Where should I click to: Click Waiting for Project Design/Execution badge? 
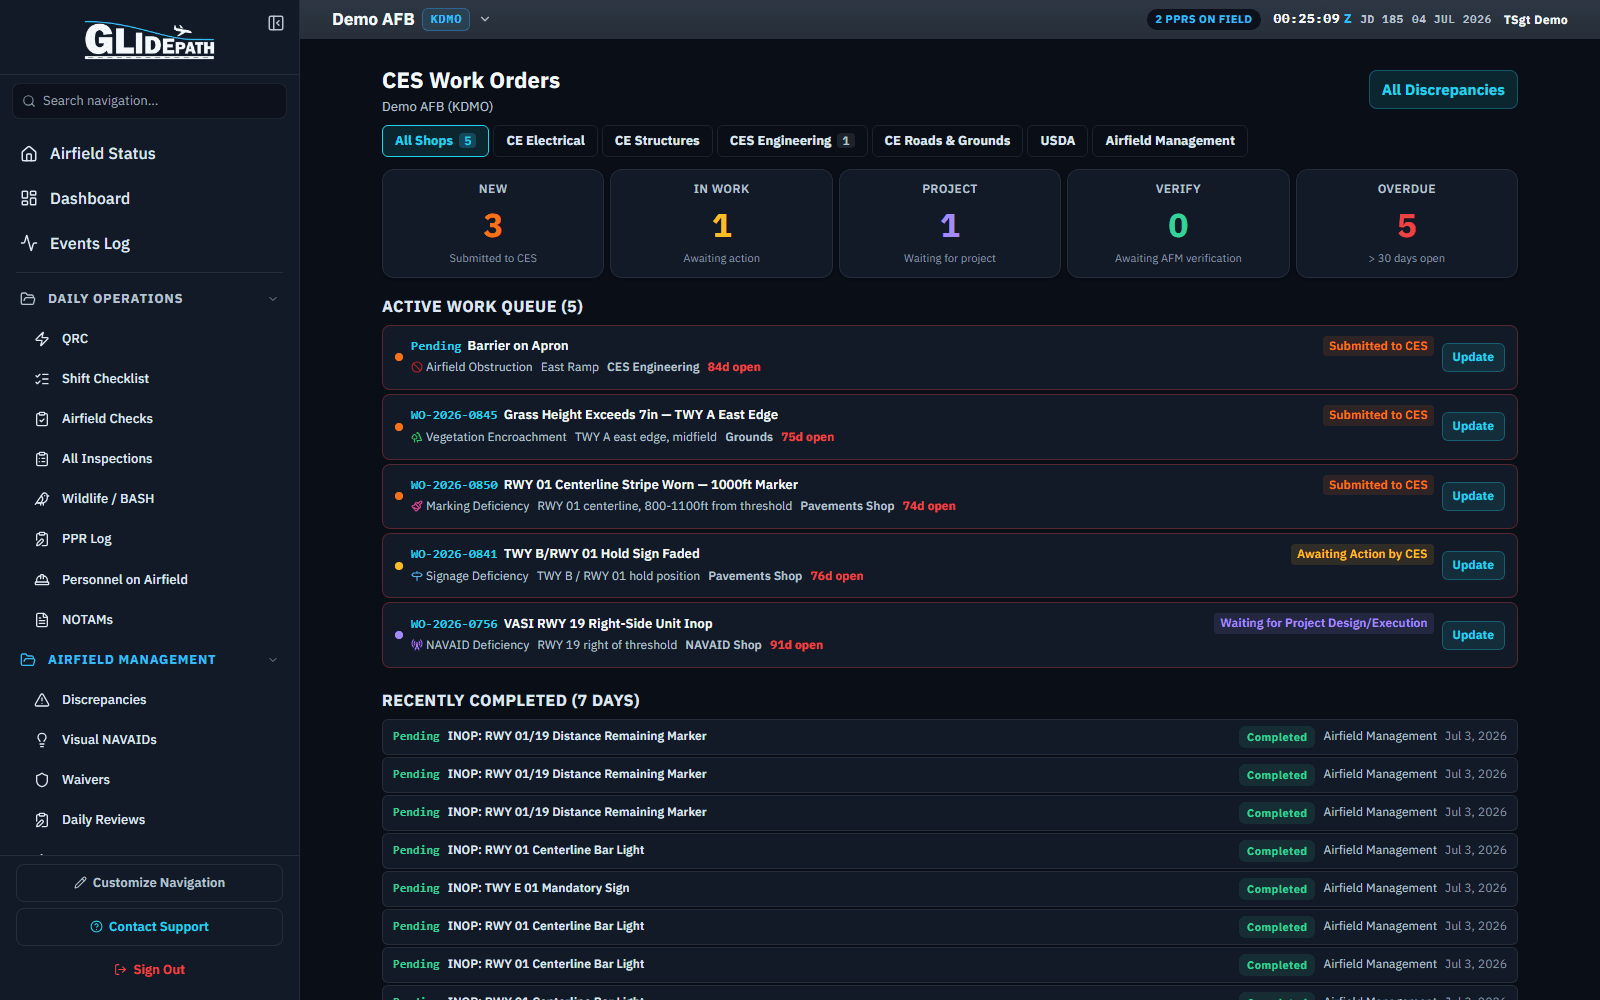click(1324, 623)
